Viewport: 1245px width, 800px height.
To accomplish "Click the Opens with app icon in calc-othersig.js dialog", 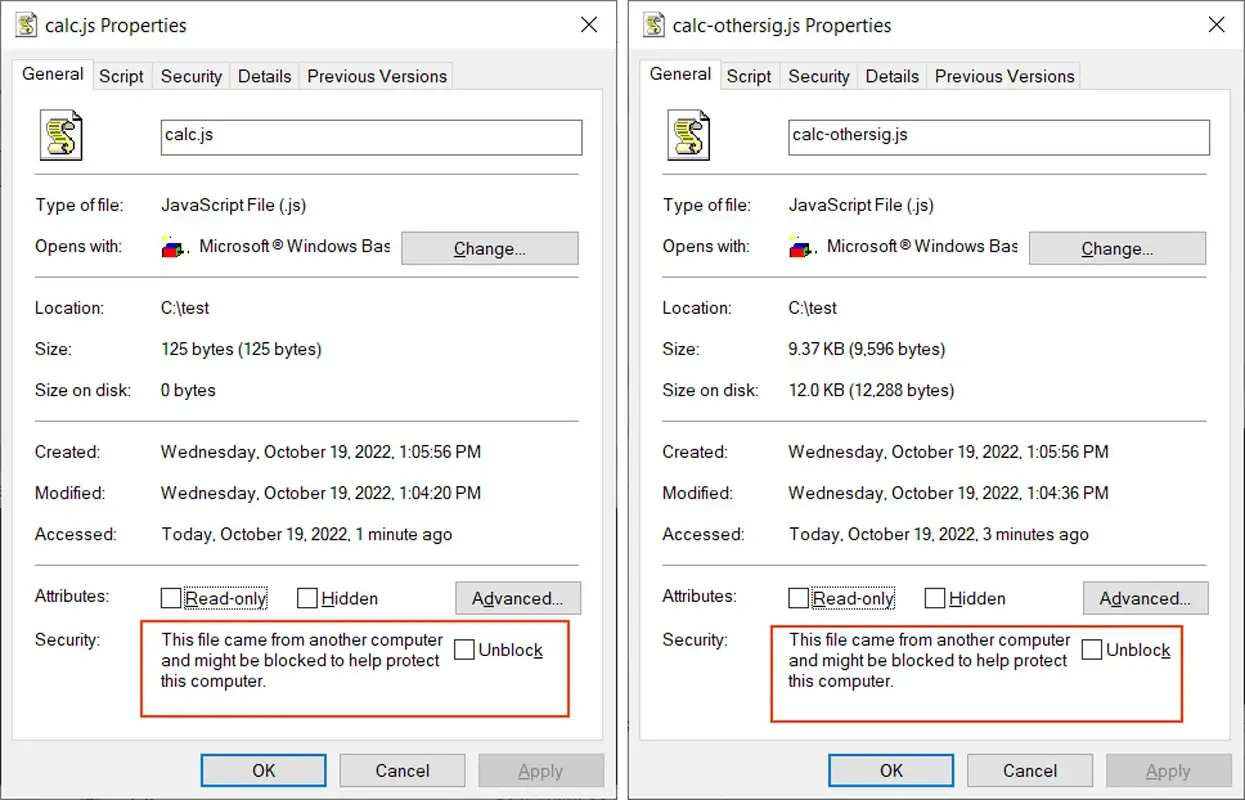I will [802, 247].
